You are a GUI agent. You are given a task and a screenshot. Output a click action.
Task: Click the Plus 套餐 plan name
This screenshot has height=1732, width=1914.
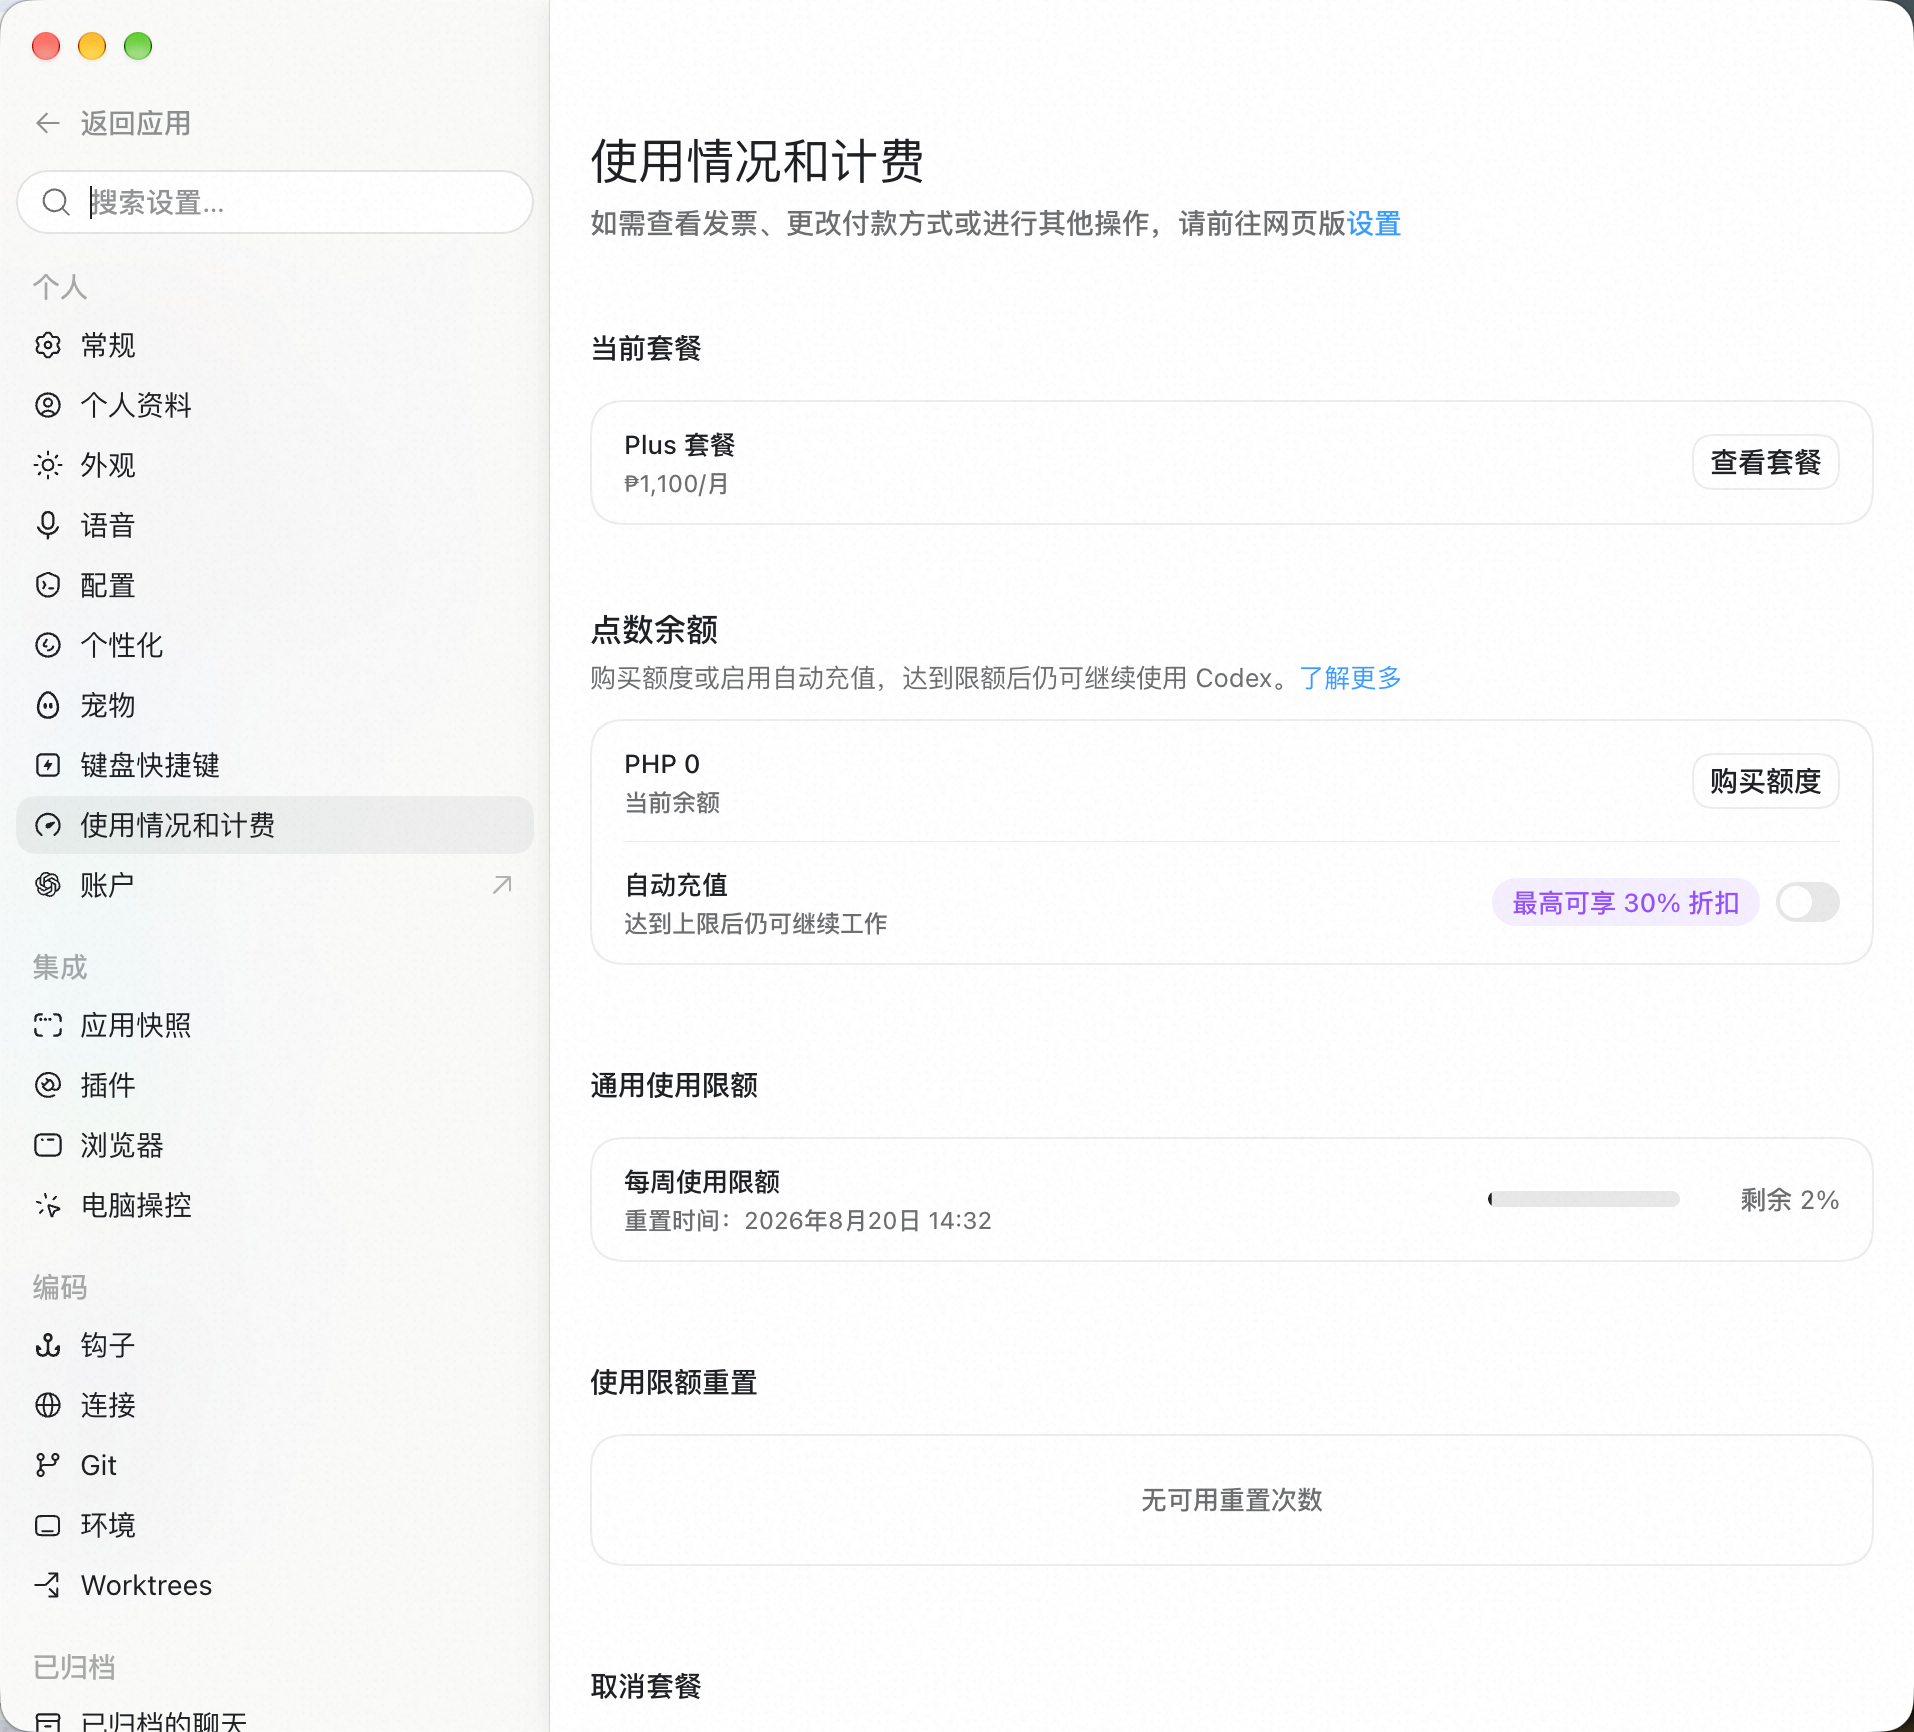(680, 445)
